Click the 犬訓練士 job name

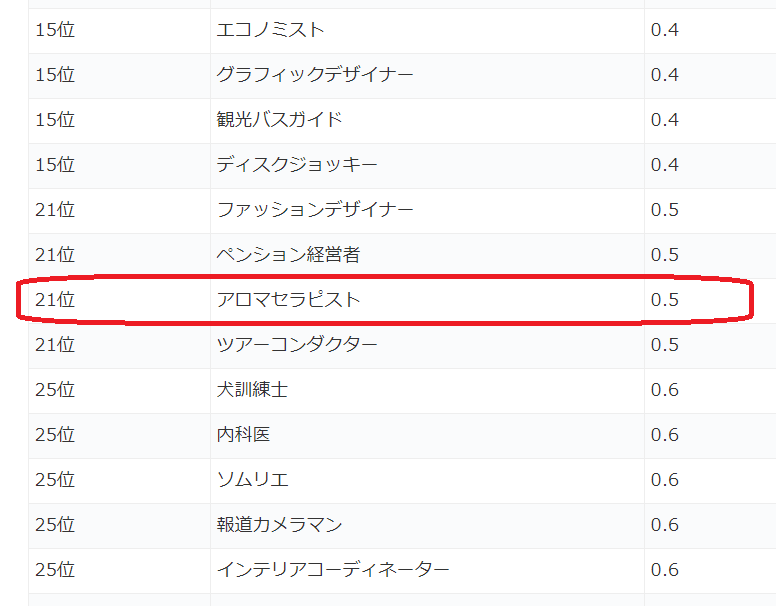tap(252, 390)
